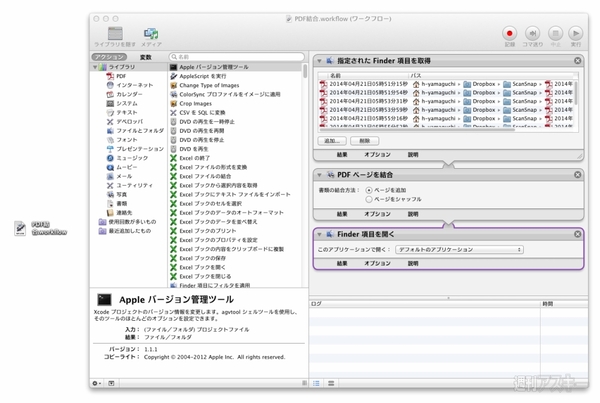
Task: Collapse the ライブラリ tree triangle
Action: point(95,67)
